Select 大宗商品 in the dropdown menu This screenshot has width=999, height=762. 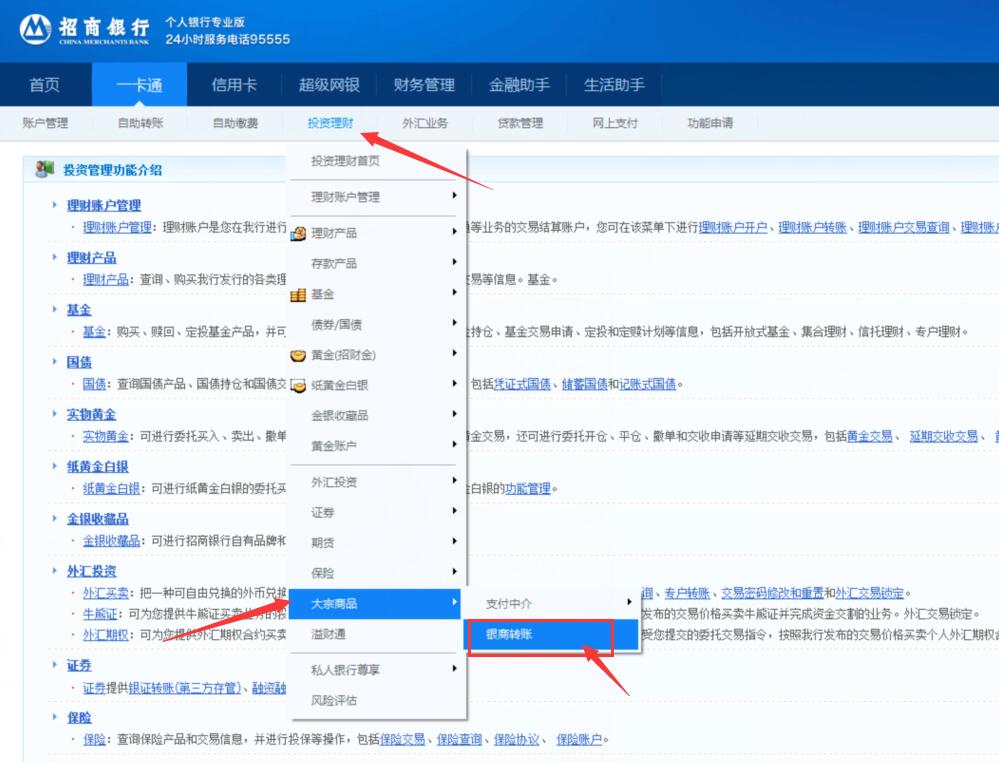(375, 603)
